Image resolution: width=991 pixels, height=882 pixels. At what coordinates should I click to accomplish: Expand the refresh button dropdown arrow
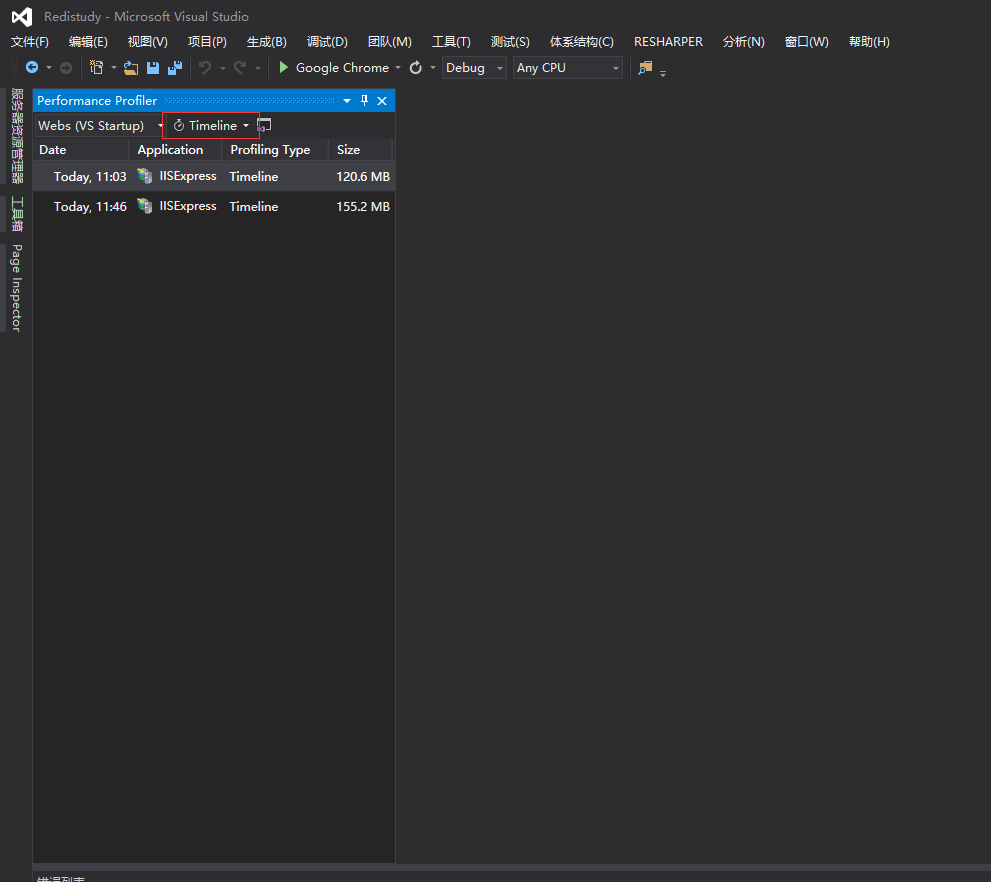tap(433, 68)
